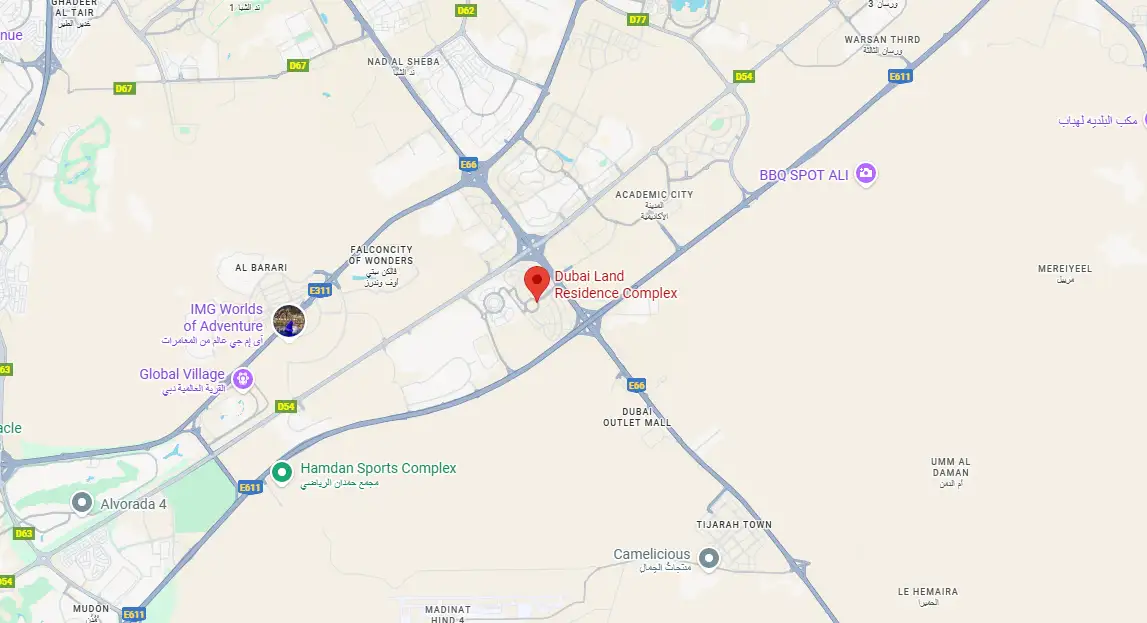Click the Hamdan Sports Complex text label
The height and width of the screenshot is (623, 1147).
378,468
